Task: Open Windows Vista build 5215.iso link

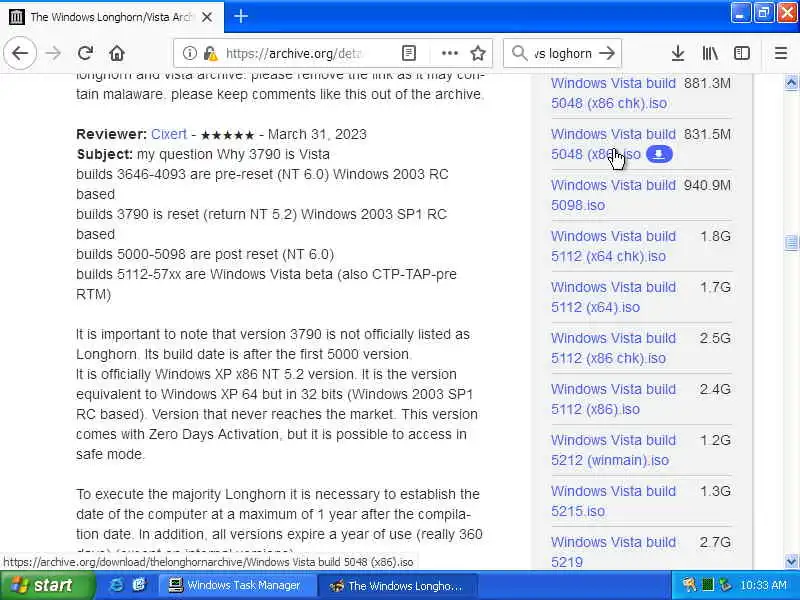Action: (613, 501)
